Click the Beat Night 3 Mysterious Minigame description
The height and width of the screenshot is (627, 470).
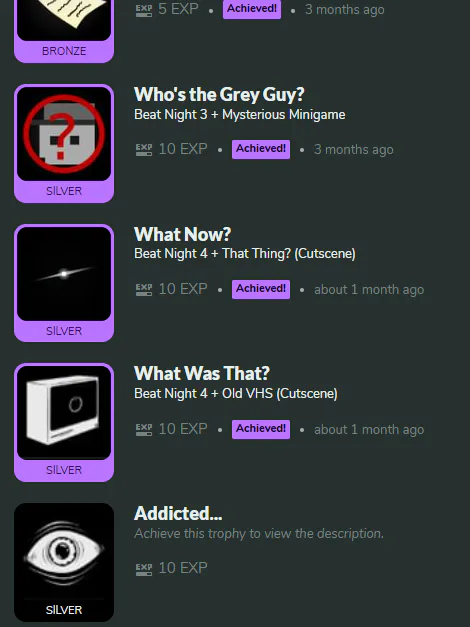click(x=240, y=115)
